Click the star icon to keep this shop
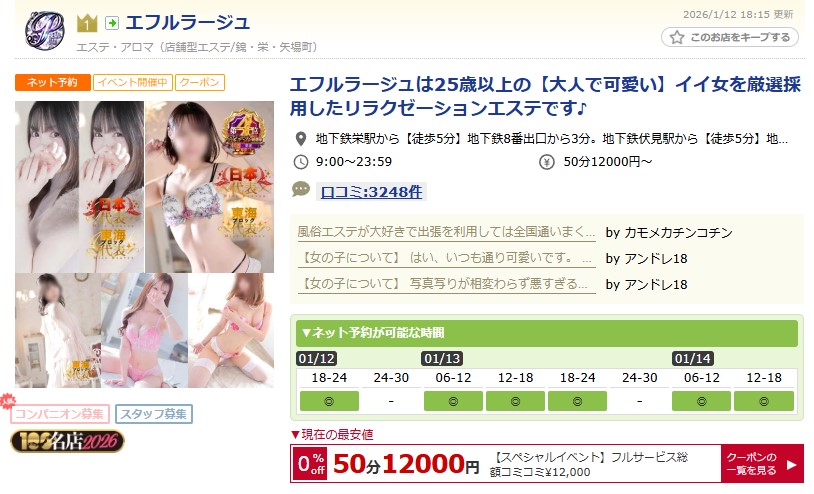Viewport: 814px width, 494px height. pyautogui.click(x=676, y=37)
